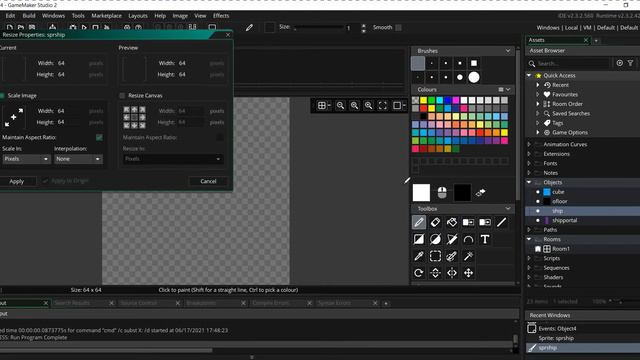Open the Layouts menu
Viewport: 640px width, 360px height.
(138, 16)
